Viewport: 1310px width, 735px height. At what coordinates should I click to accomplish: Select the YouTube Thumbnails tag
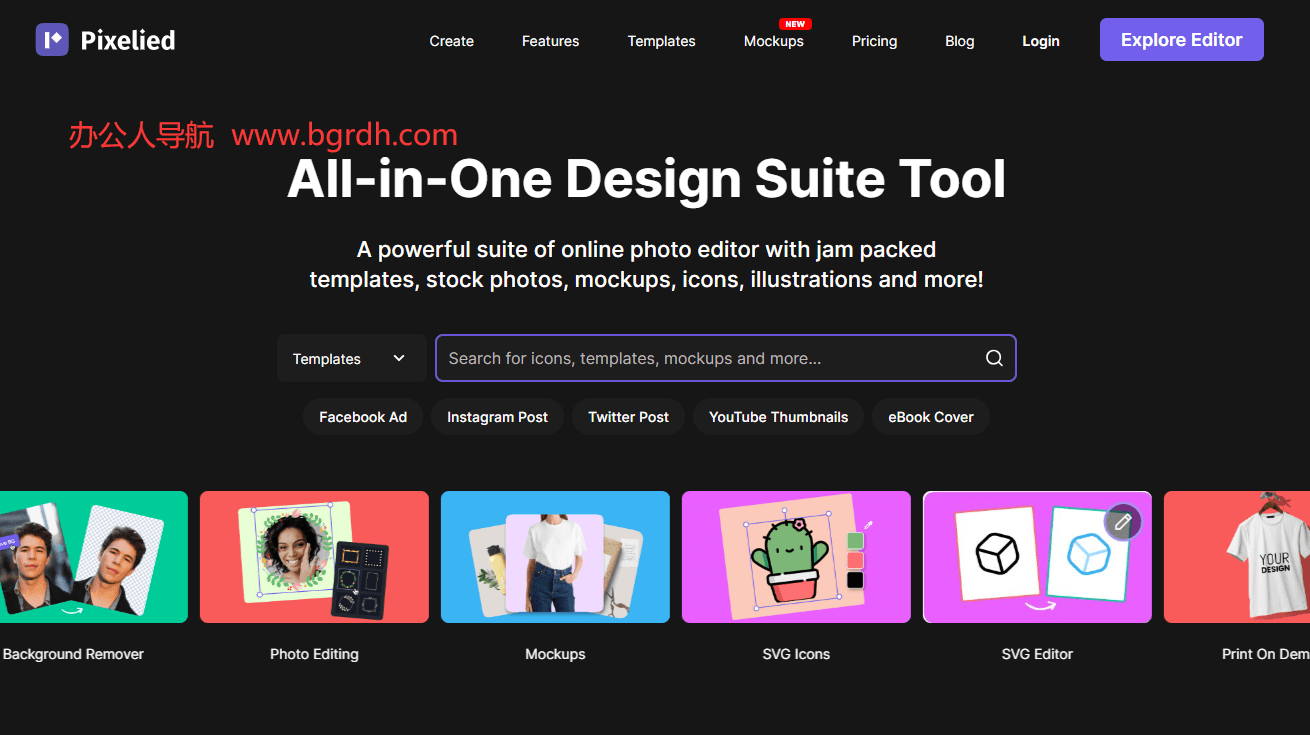coord(778,417)
